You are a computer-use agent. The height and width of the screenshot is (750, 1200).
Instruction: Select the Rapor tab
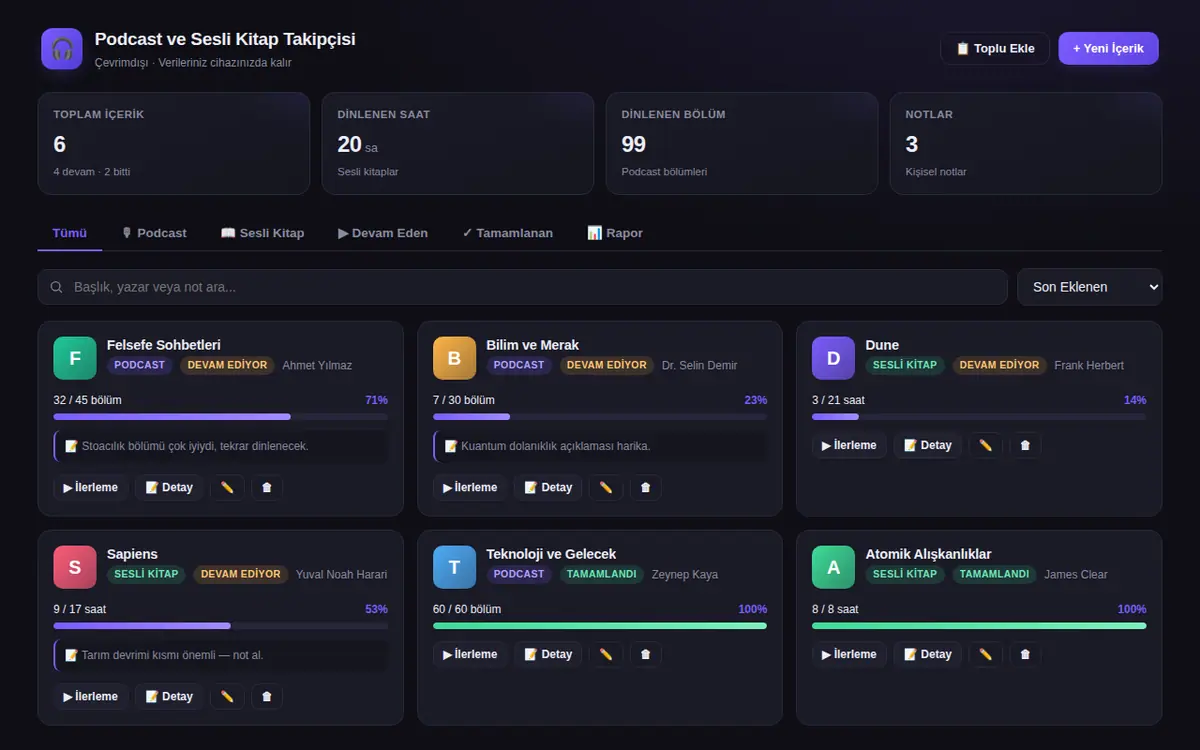[x=615, y=233]
